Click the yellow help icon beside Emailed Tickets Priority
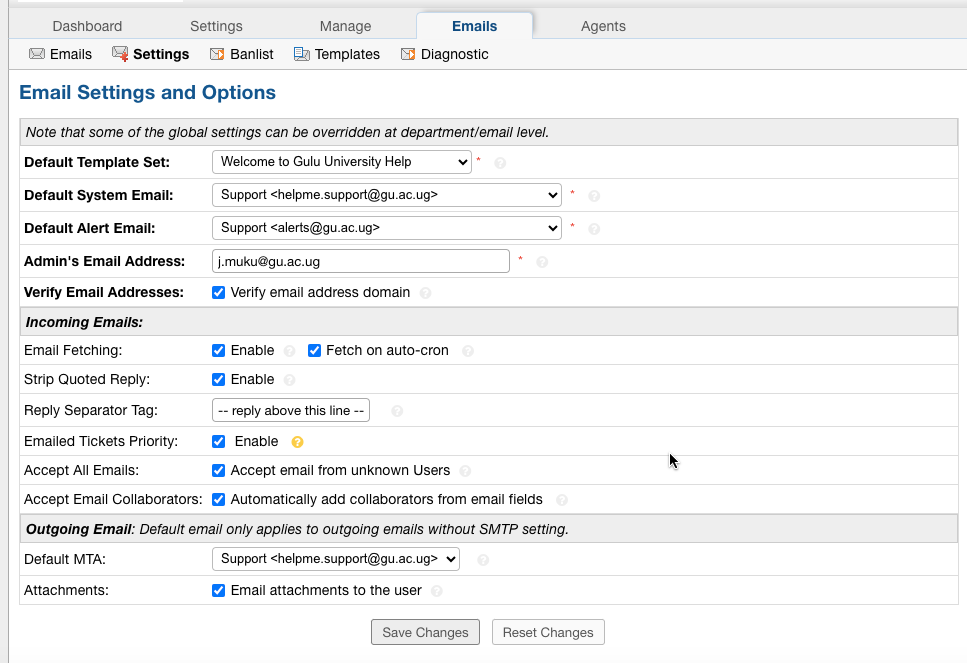 tap(297, 442)
